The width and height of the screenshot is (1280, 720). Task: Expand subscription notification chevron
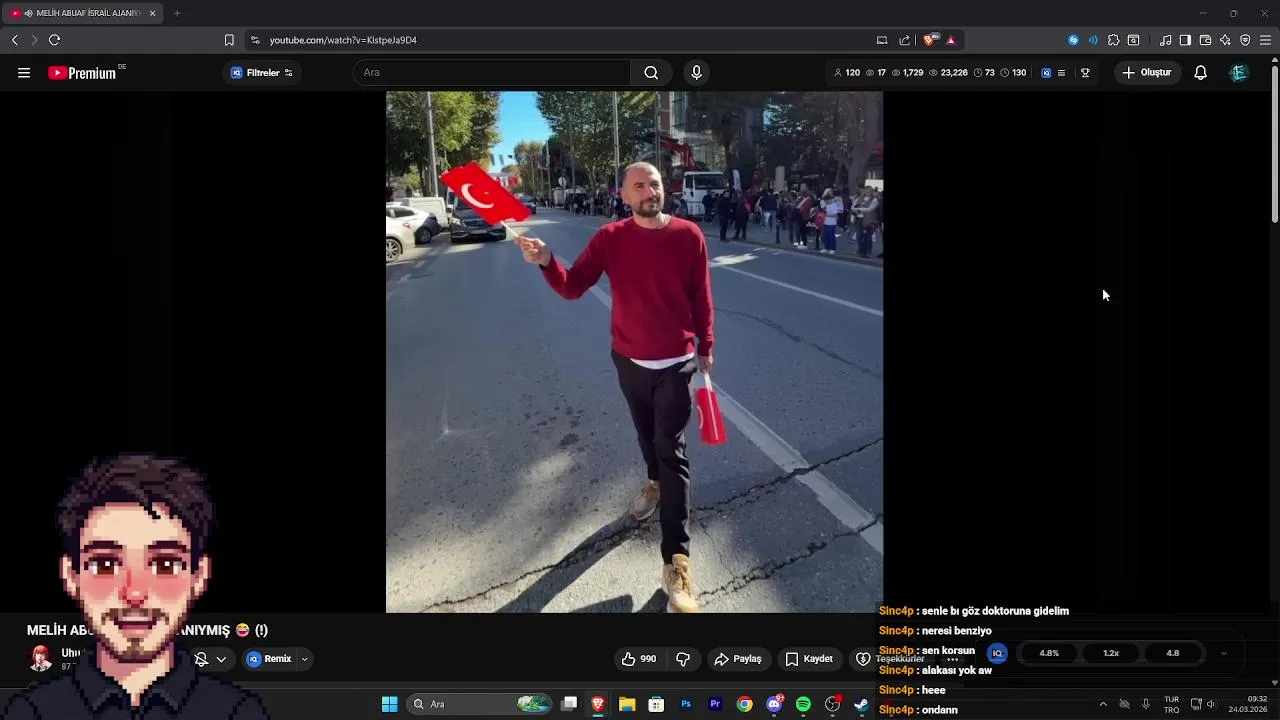tap(221, 659)
